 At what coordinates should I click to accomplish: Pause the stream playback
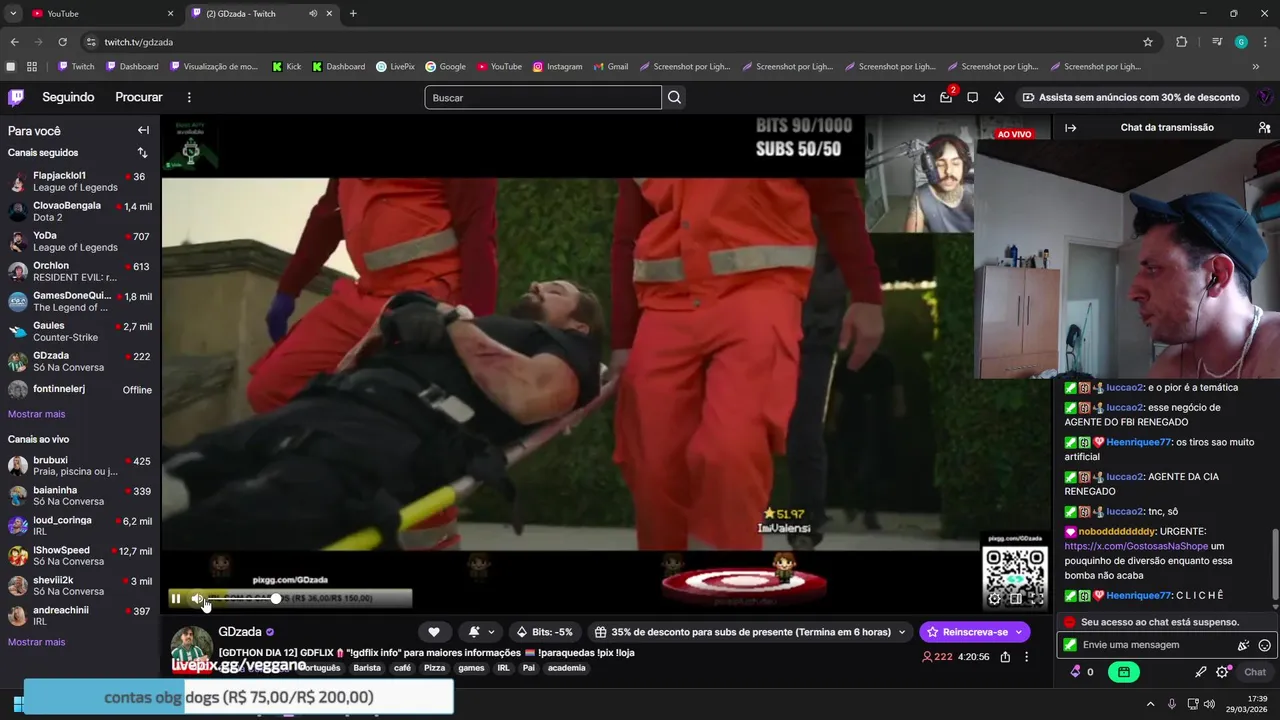coord(176,599)
